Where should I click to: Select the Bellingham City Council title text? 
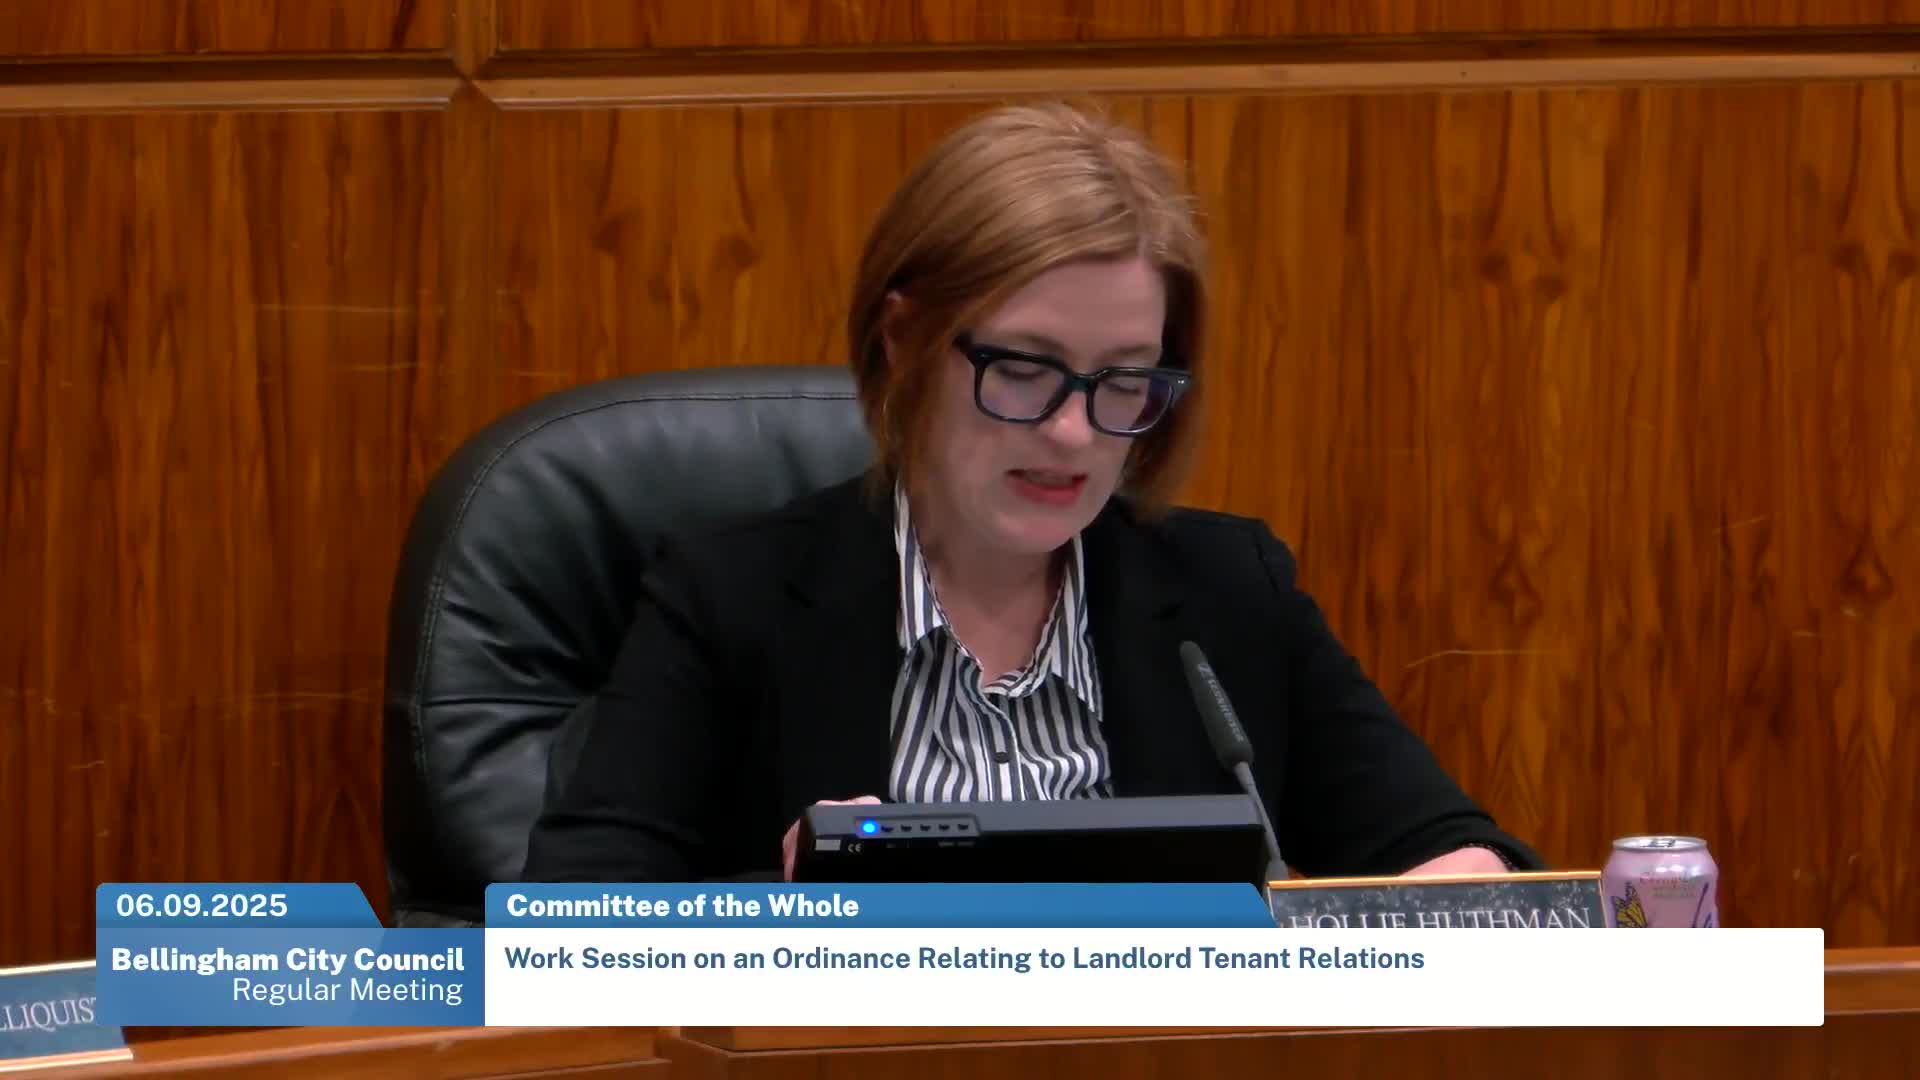(287, 960)
